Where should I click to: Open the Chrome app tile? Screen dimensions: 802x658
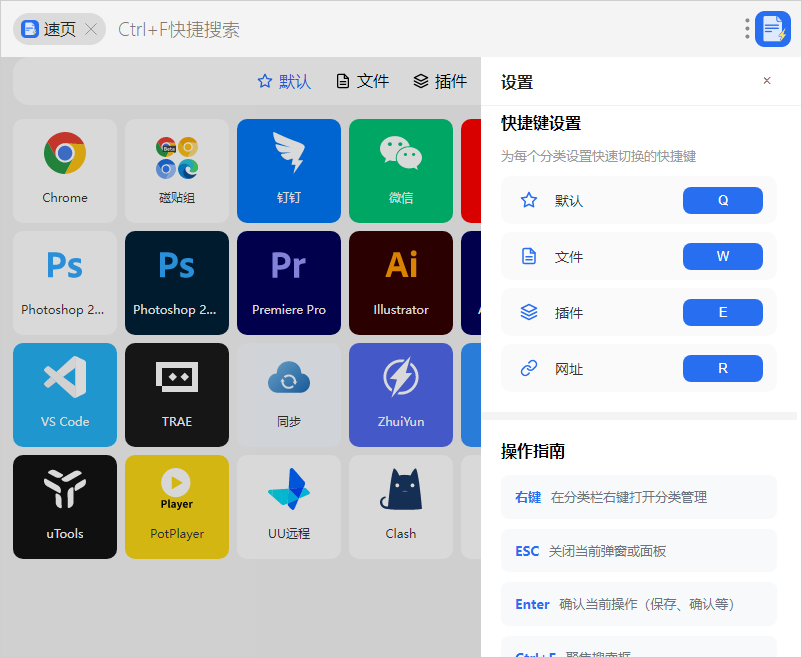[65, 171]
